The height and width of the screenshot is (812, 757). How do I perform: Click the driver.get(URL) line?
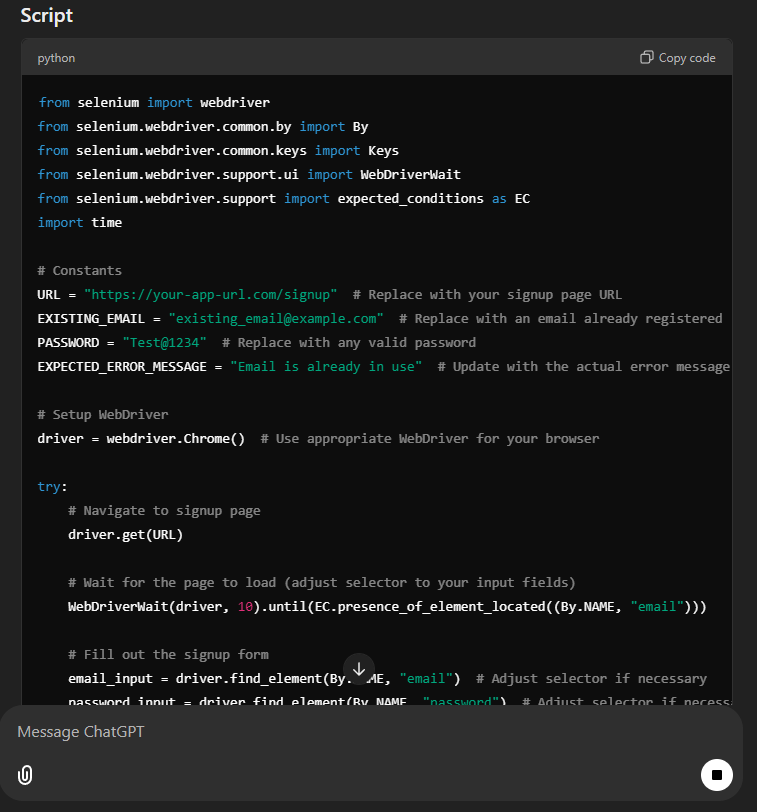point(125,535)
